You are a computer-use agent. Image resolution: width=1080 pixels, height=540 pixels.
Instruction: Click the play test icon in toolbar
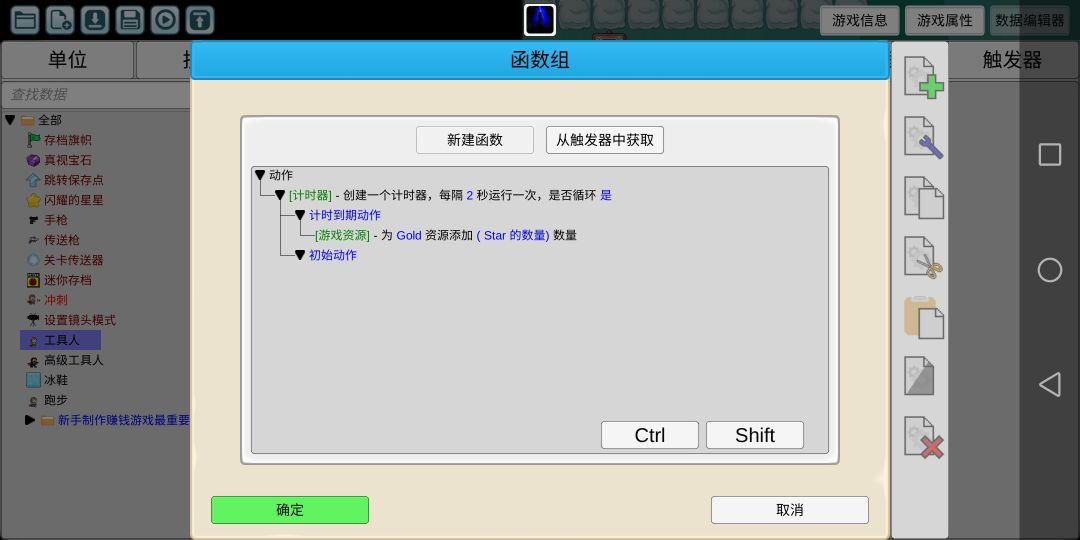[x=165, y=20]
